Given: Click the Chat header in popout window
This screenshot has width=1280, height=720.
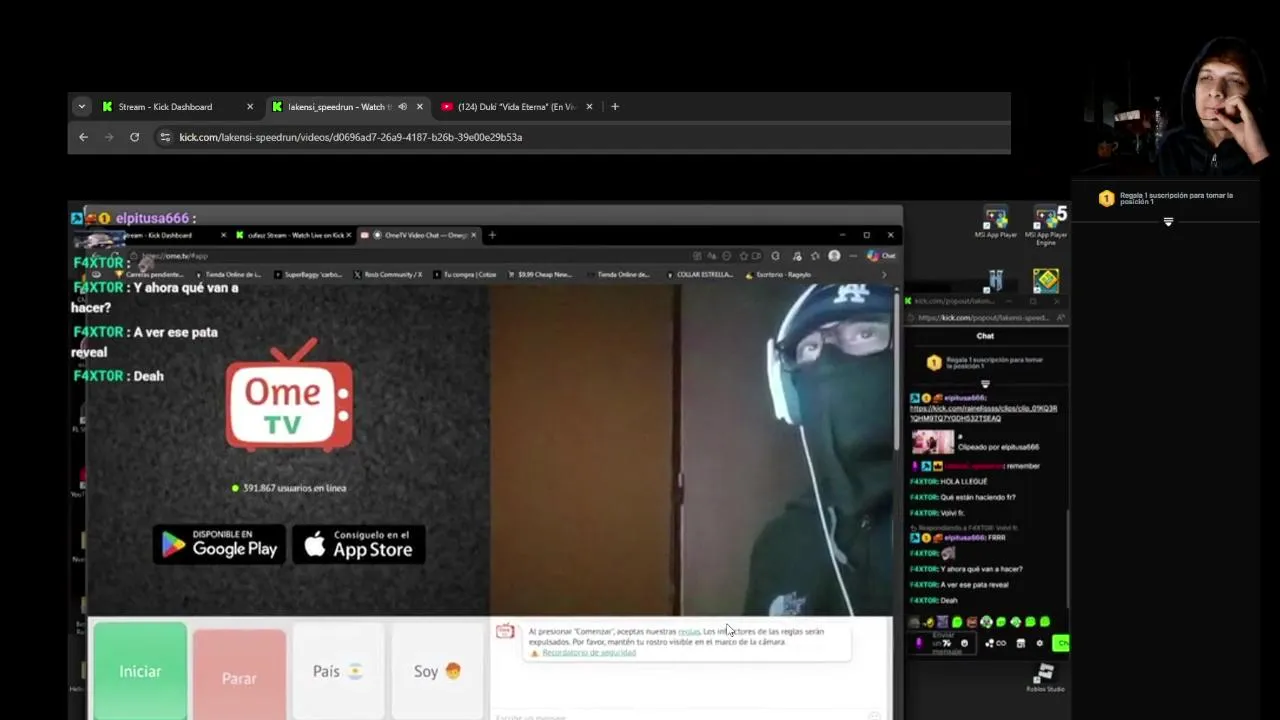Looking at the screenshot, I should pyautogui.click(x=985, y=336).
